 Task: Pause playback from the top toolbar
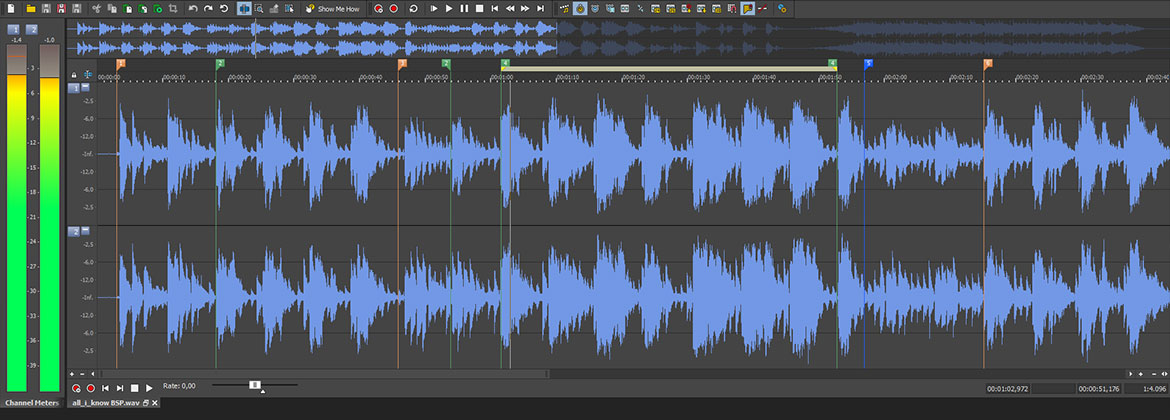tap(464, 8)
